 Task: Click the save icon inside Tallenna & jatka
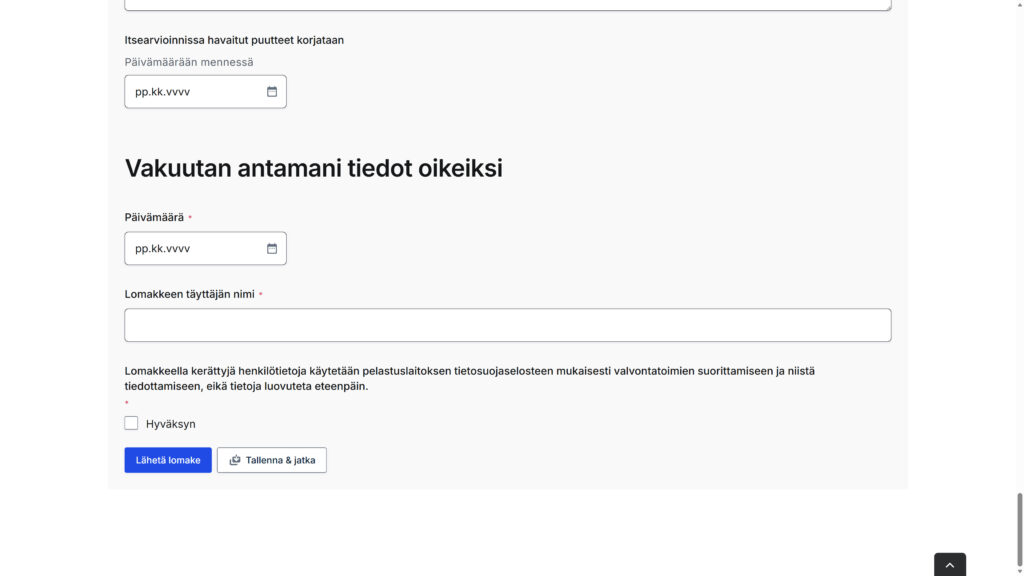tap(235, 460)
